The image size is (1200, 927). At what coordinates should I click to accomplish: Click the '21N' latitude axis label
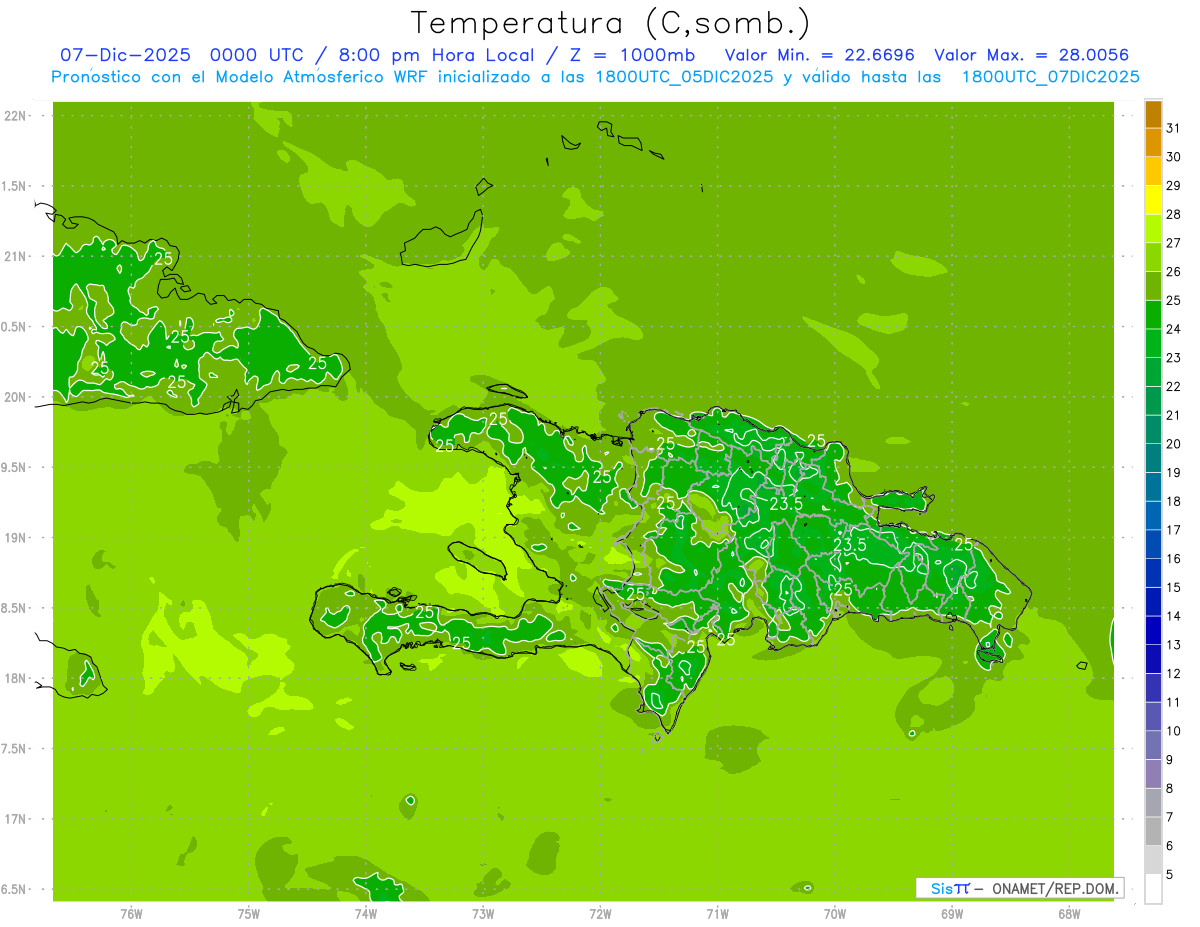[16, 256]
